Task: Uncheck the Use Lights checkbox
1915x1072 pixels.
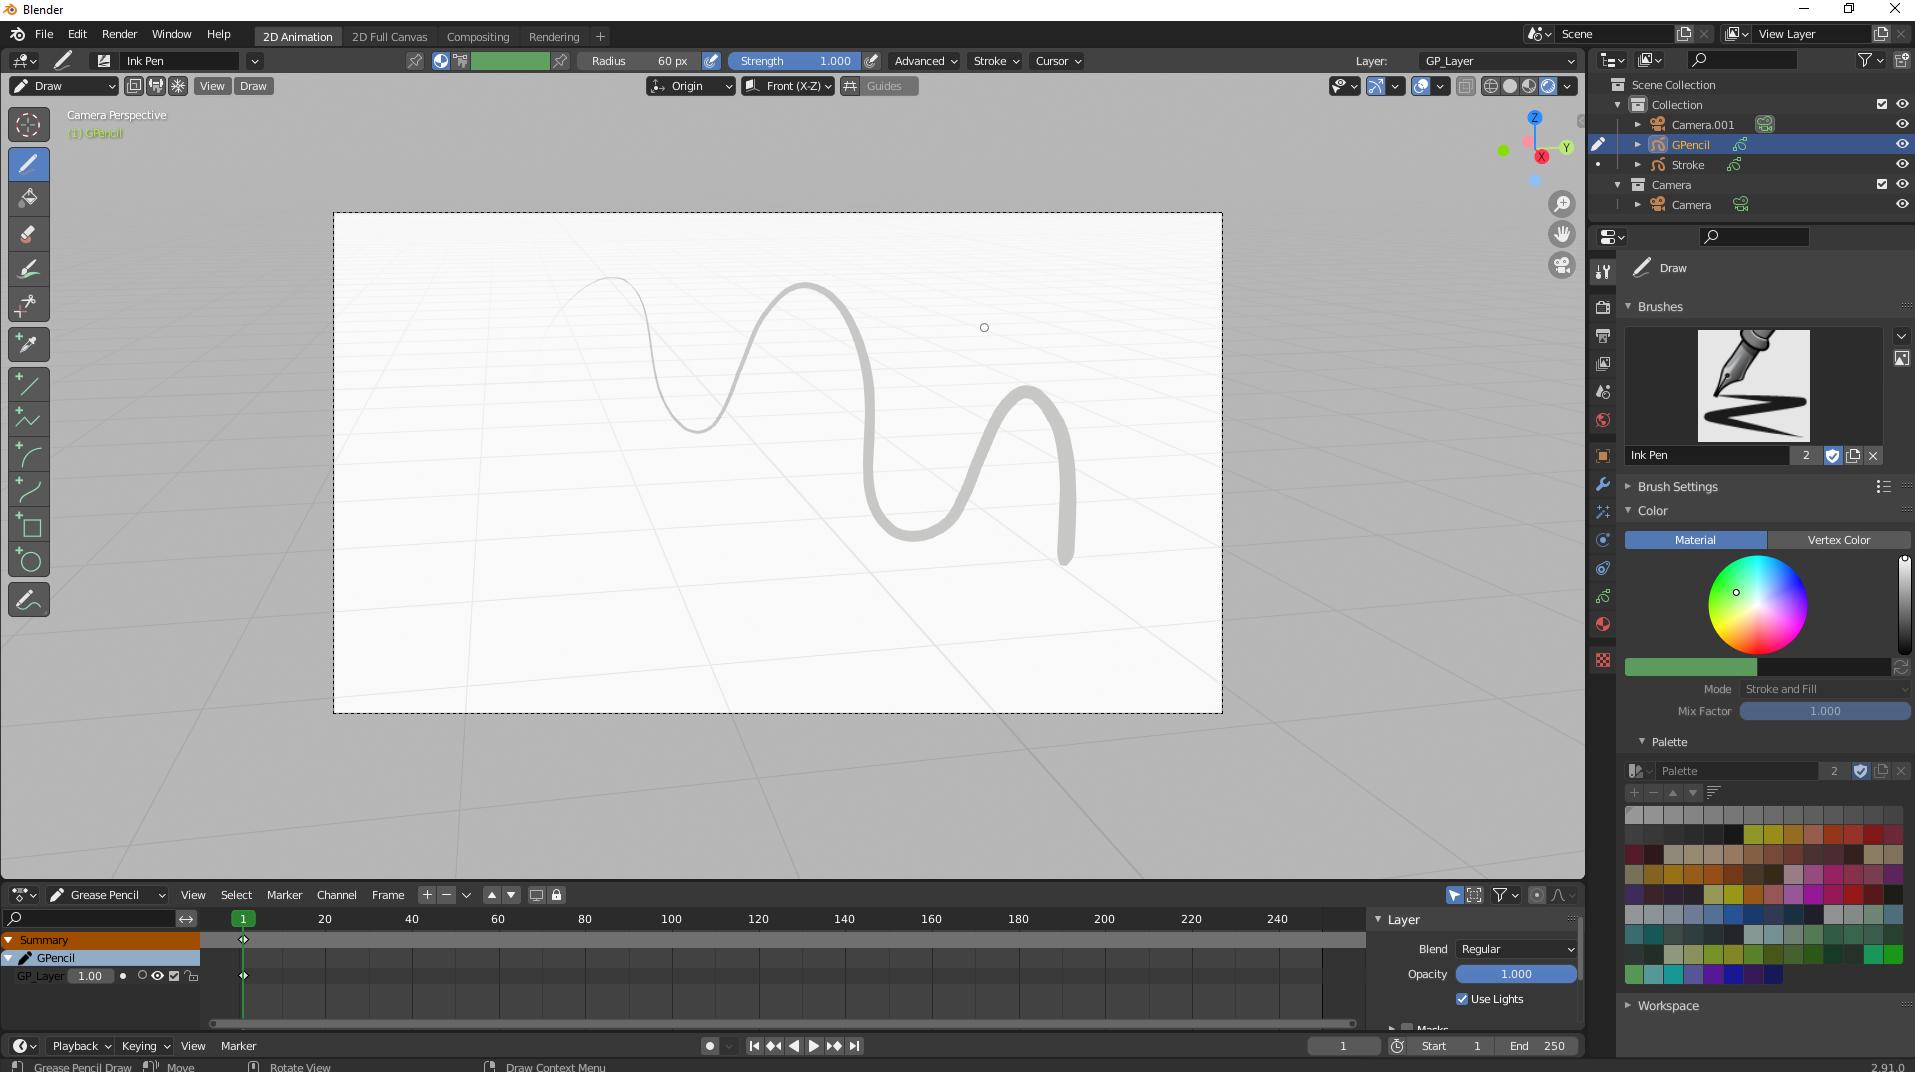Action: [1462, 999]
